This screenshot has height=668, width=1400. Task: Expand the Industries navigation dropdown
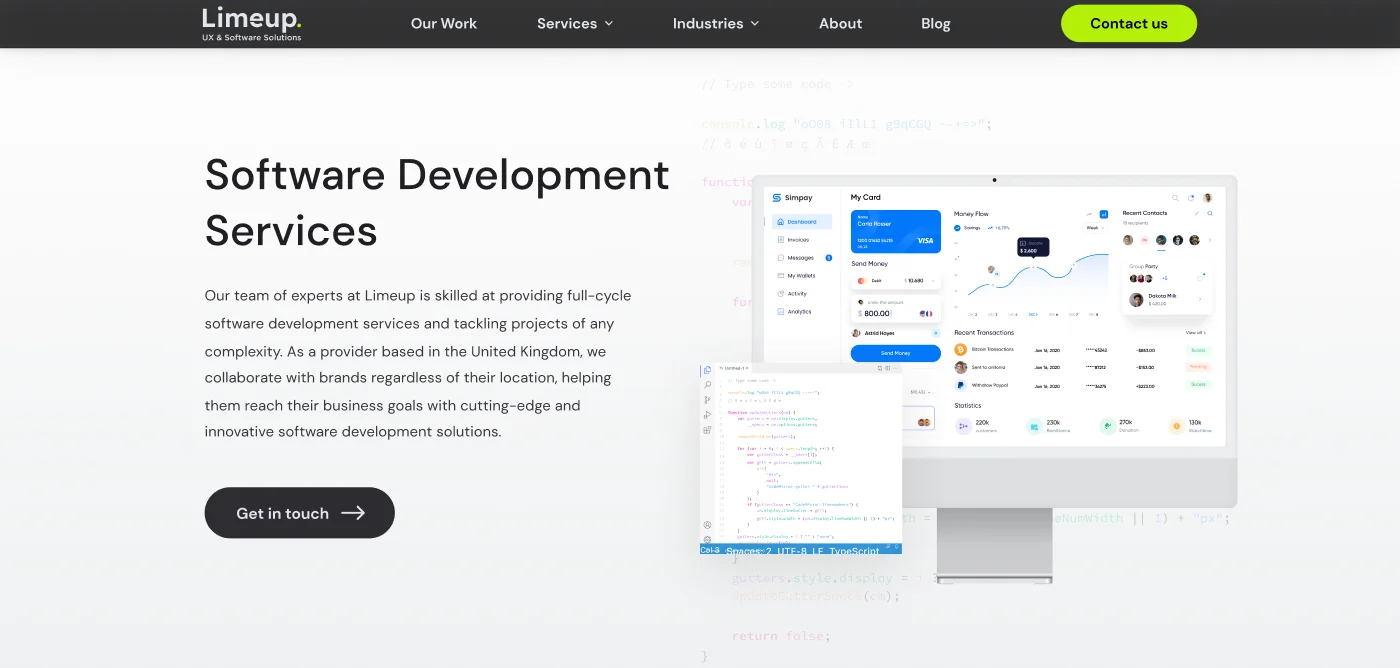click(716, 23)
